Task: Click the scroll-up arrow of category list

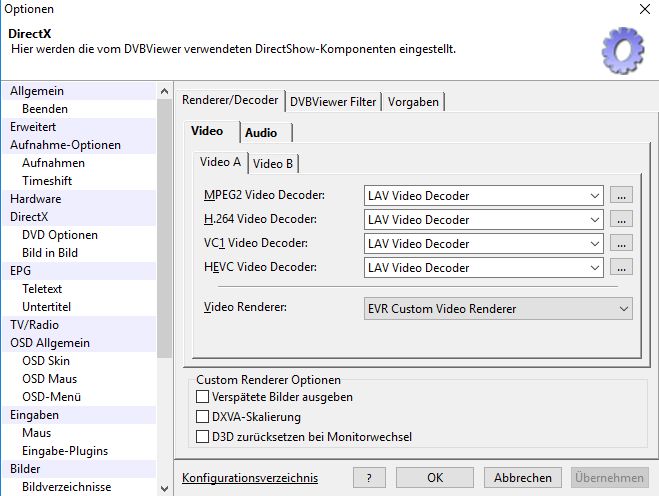Action: click(164, 91)
